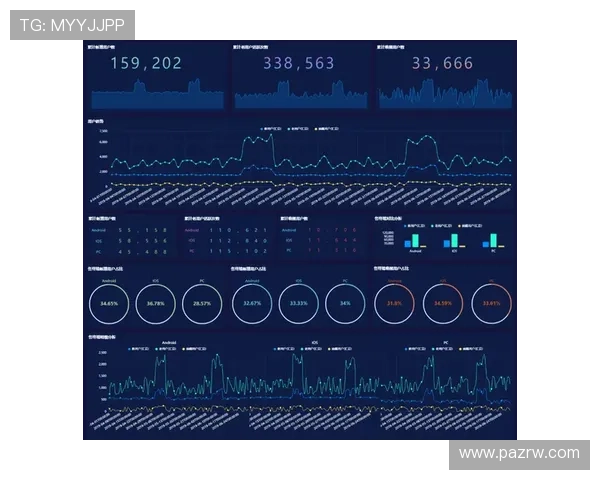Viewport: 600px width, 480px height.
Task: Click the area chart below 159,202
Action: coord(155,95)
